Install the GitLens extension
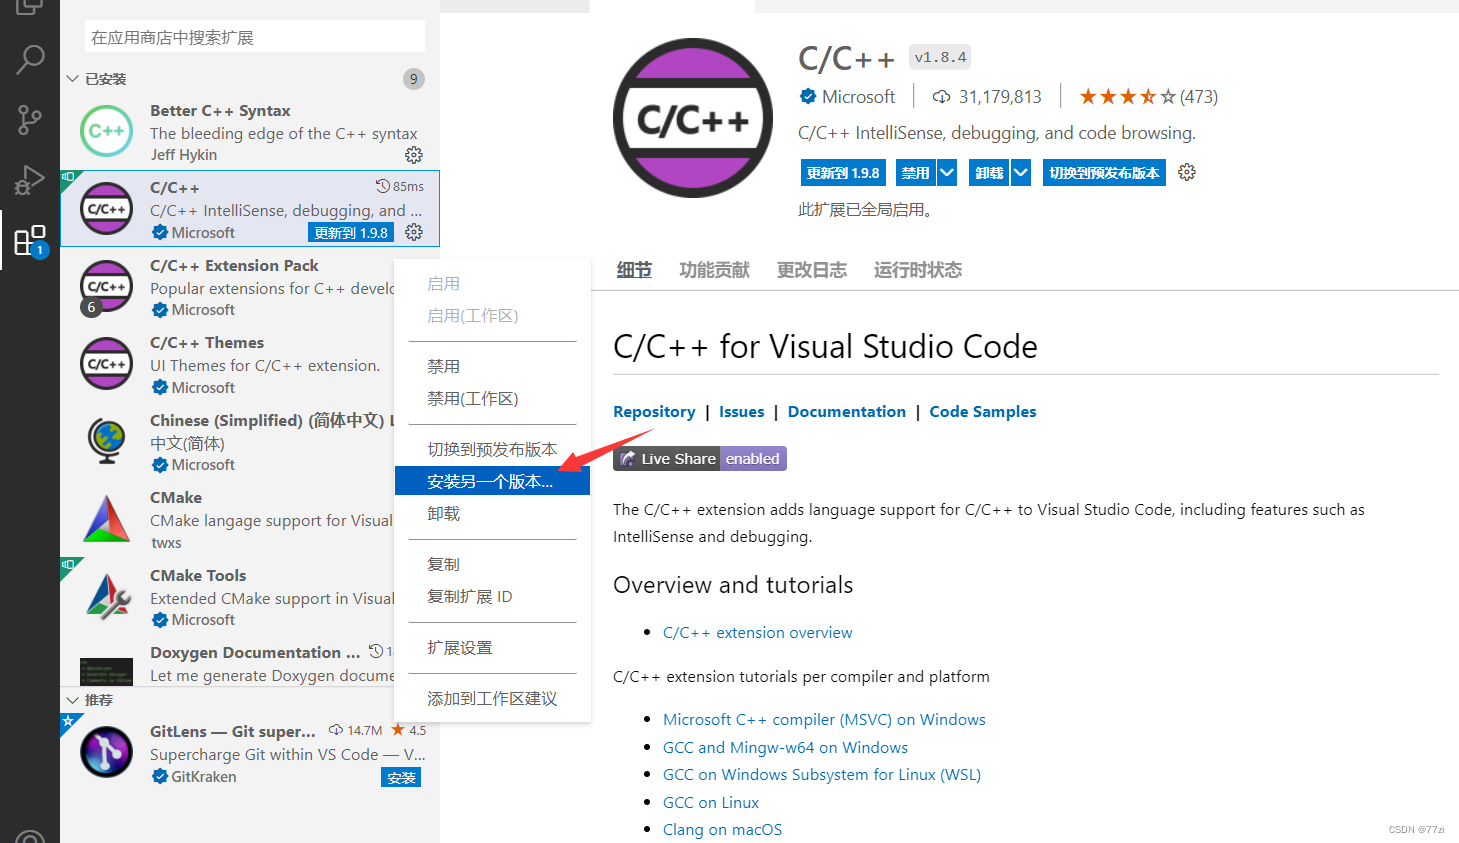The image size is (1459, 843). [x=401, y=778]
